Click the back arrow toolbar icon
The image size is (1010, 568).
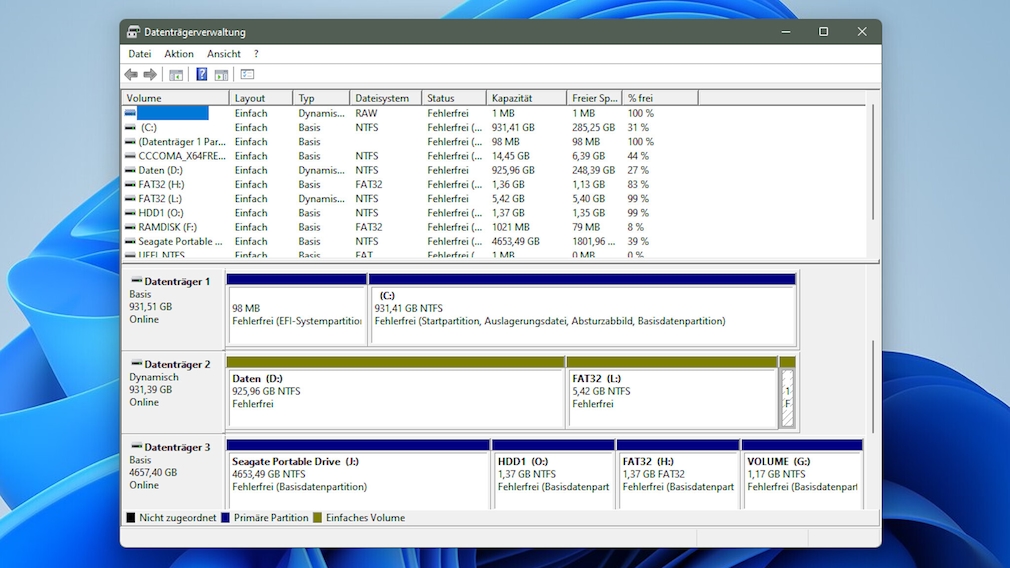(x=131, y=75)
